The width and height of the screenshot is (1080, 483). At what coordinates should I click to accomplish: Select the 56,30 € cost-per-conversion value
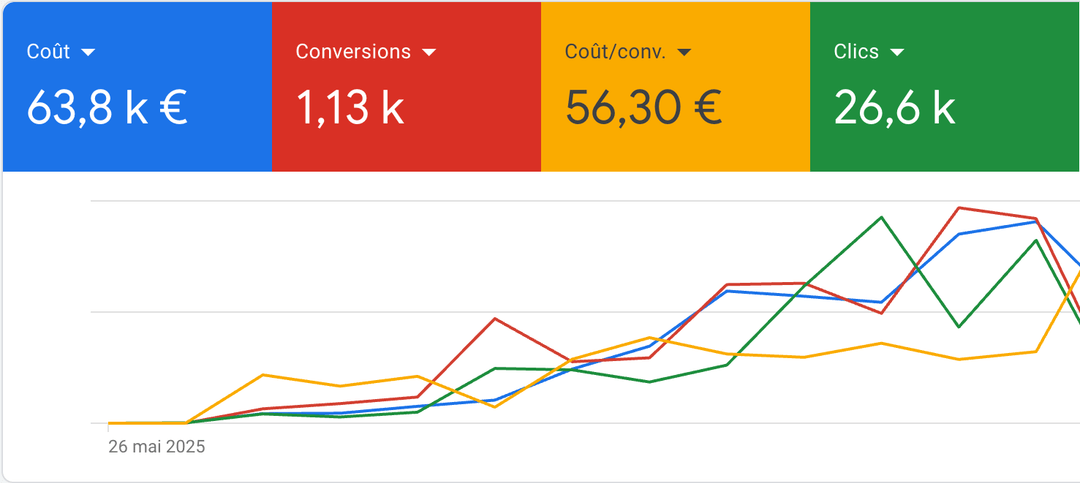643,107
